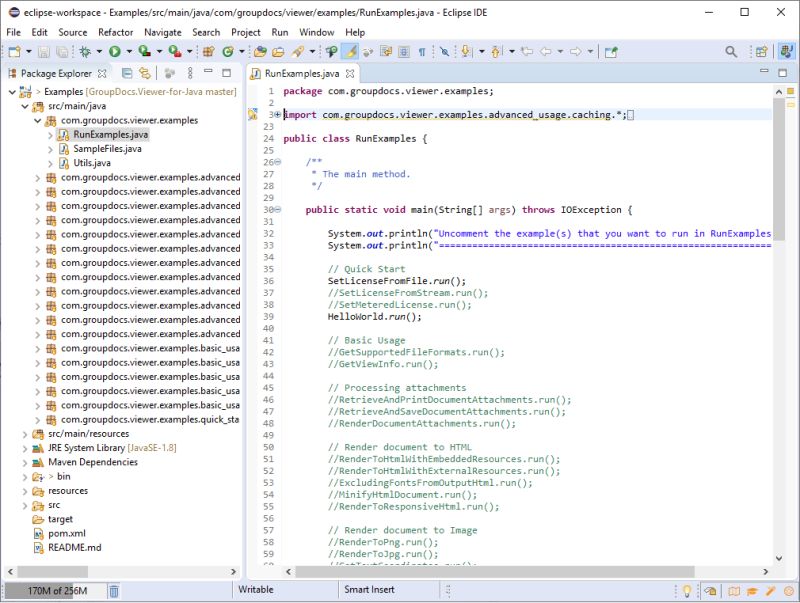Open the Debug dropdown arrow

click(99, 52)
